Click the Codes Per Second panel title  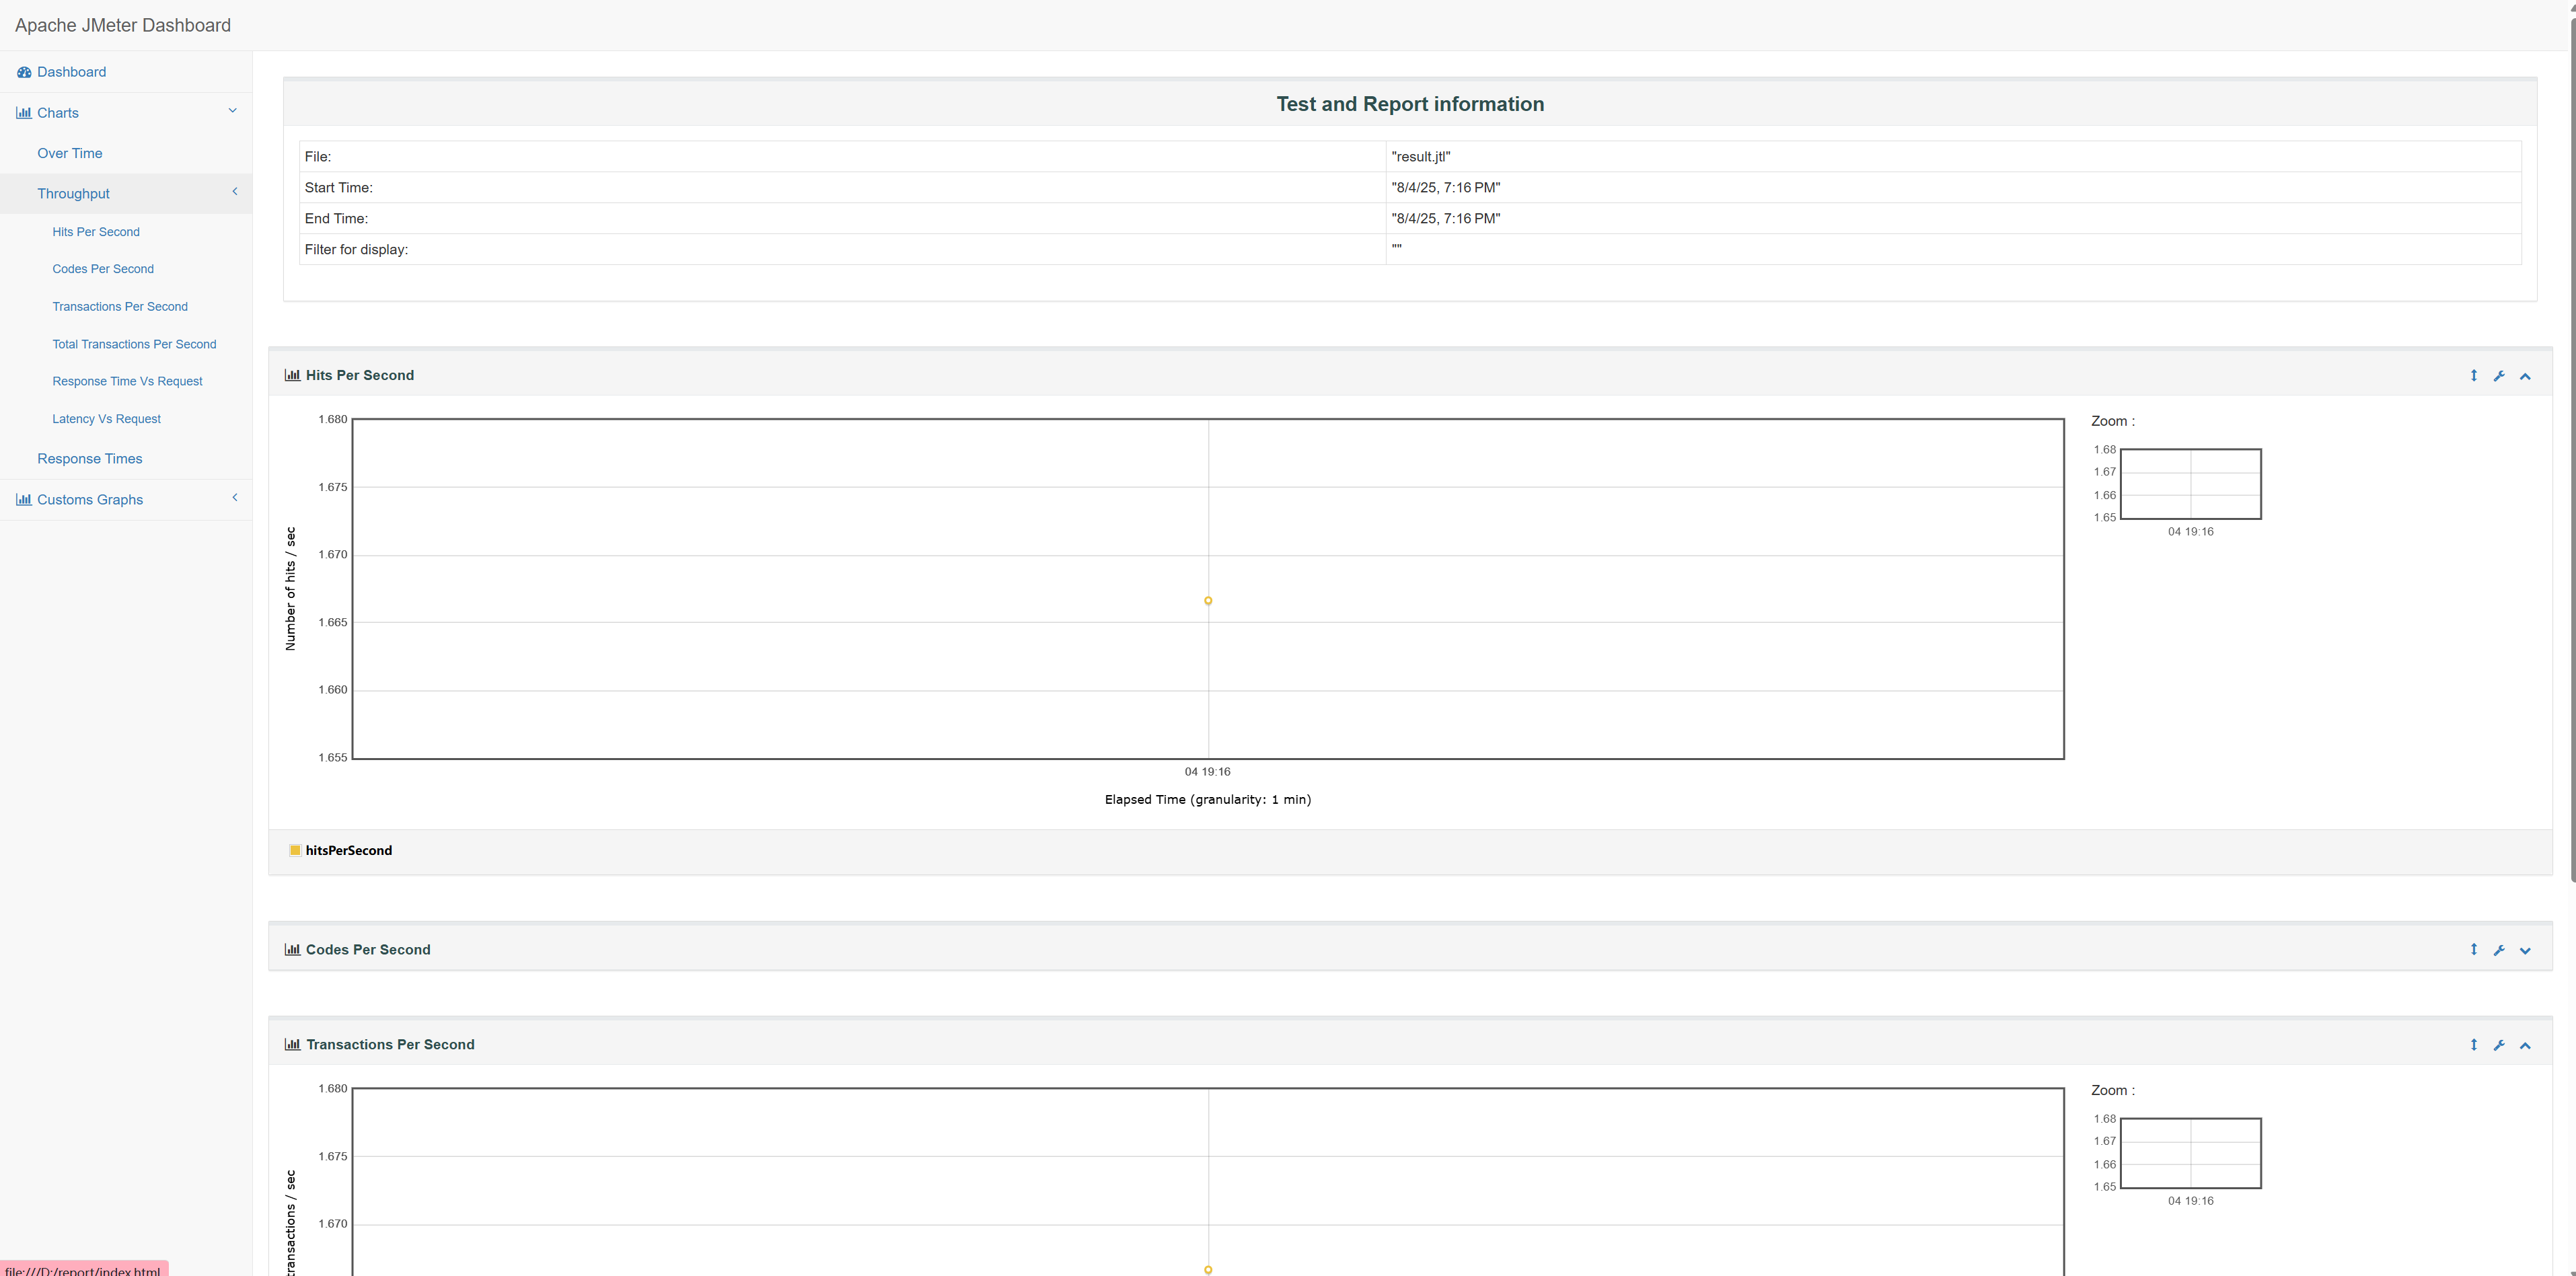pyautogui.click(x=368, y=950)
